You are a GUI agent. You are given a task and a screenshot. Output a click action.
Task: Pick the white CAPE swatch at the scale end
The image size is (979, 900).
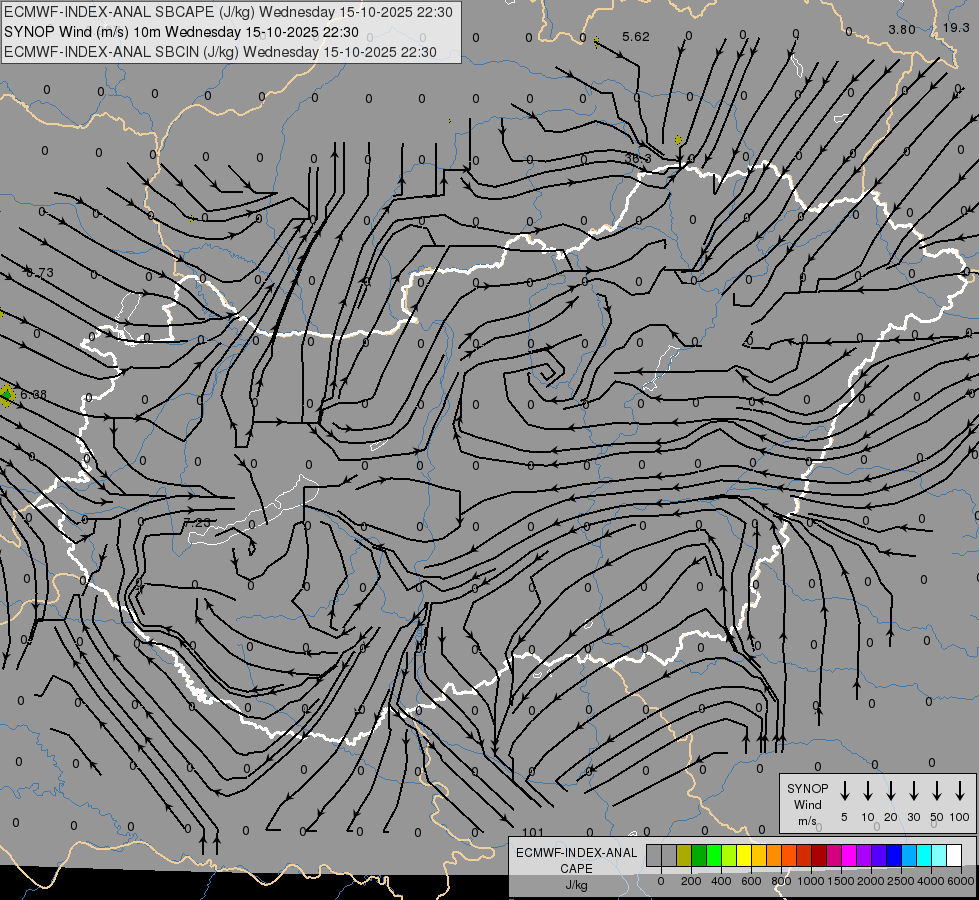pyautogui.click(x=955, y=855)
